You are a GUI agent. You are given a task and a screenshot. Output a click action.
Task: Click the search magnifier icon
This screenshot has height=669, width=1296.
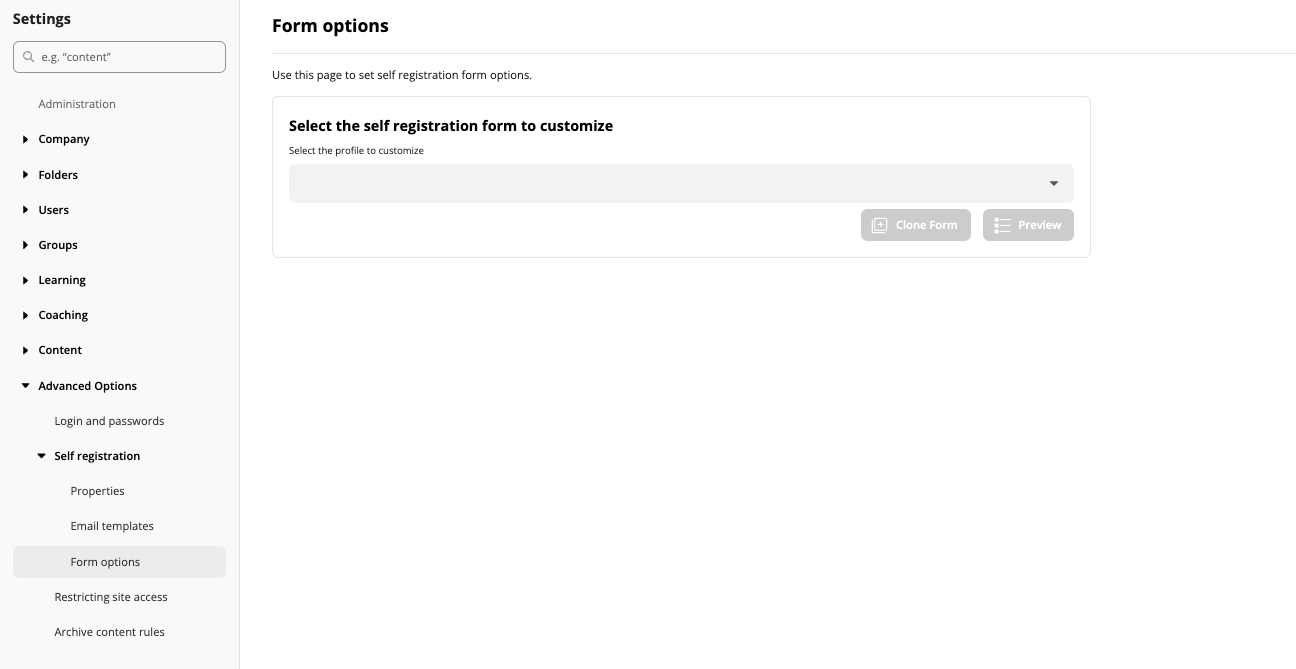[28, 57]
